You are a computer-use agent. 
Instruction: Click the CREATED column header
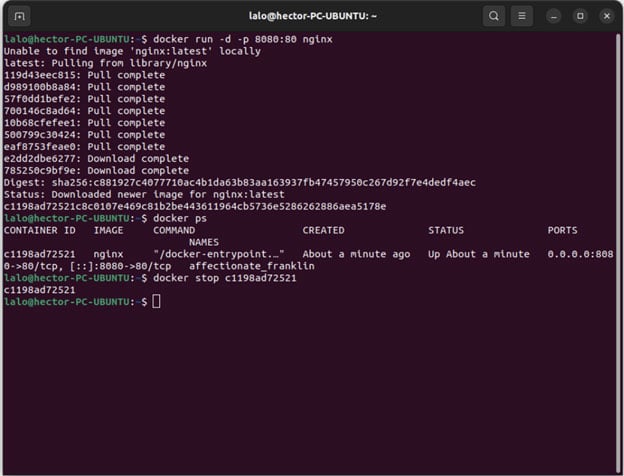[x=323, y=230]
